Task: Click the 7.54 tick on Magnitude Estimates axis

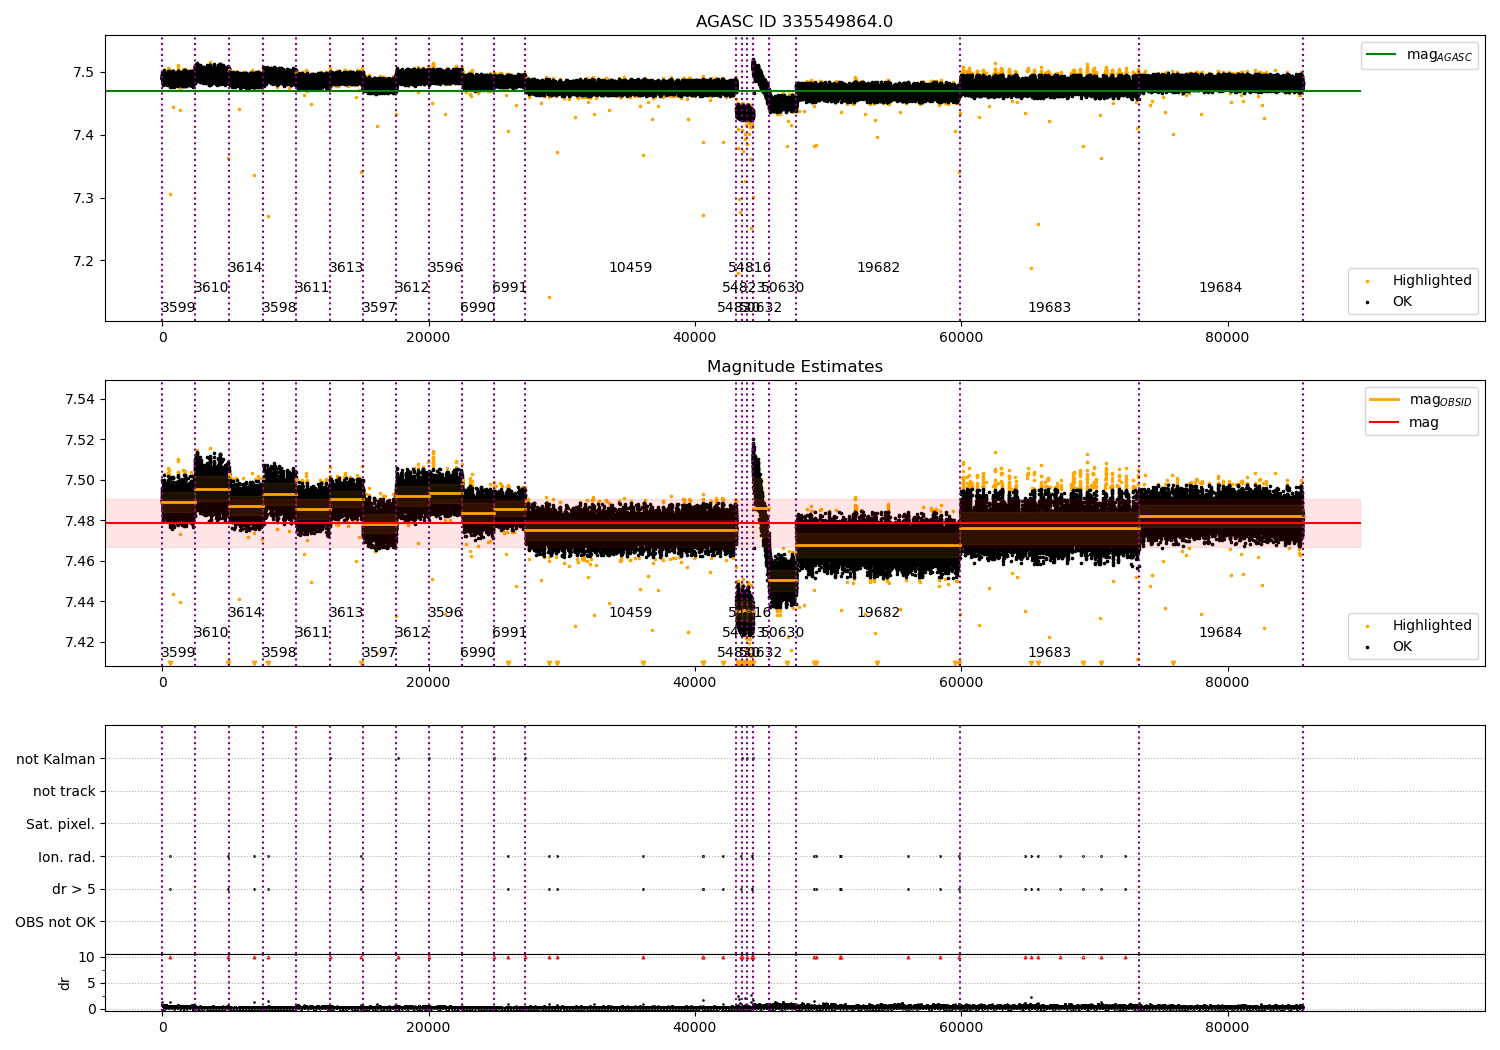Action: point(79,400)
